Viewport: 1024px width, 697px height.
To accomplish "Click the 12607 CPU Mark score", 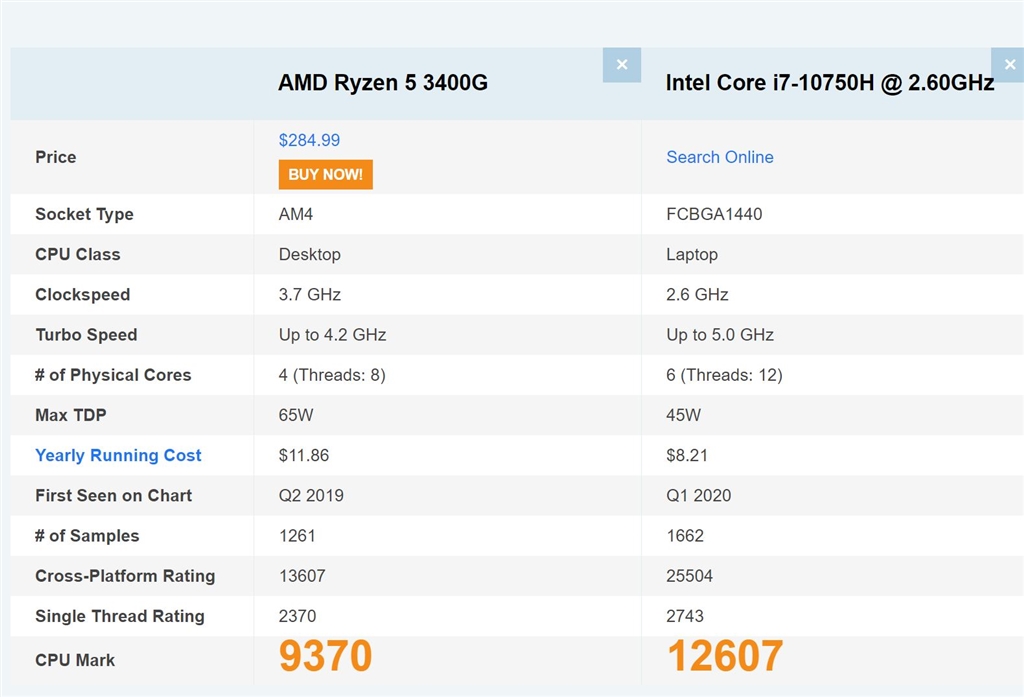I will coord(725,657).
